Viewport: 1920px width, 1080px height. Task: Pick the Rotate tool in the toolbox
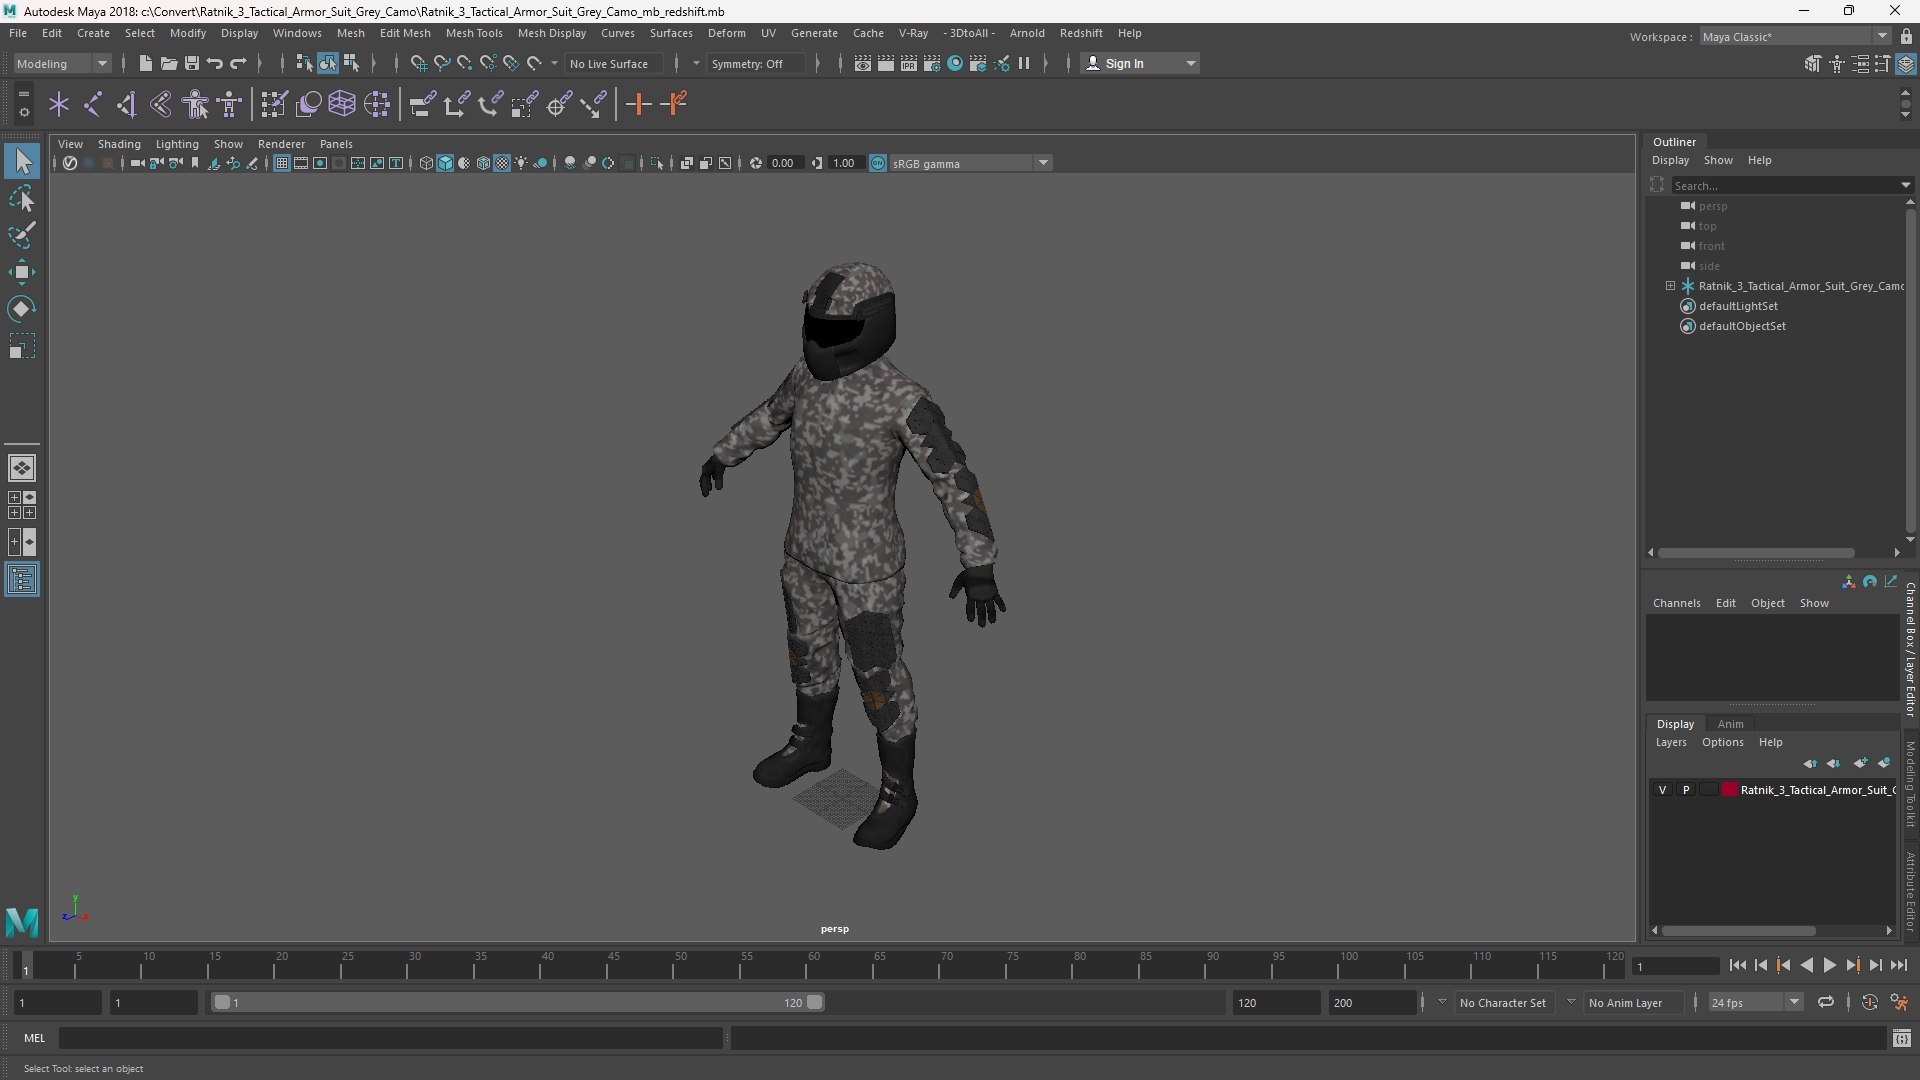click(x=22, y=309)
